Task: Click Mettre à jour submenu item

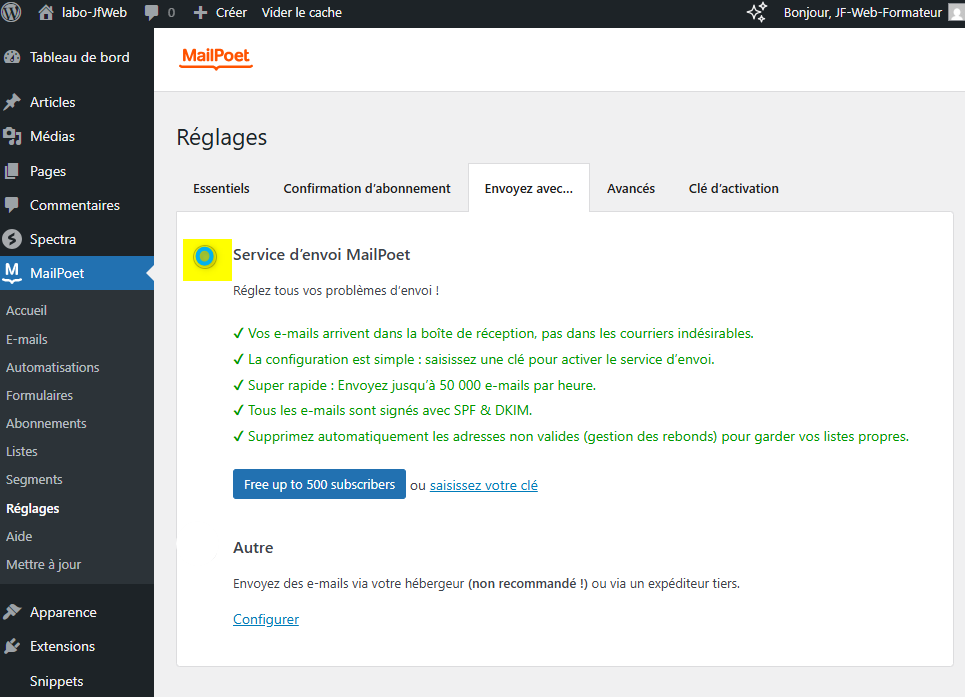Action: [44, 565]
